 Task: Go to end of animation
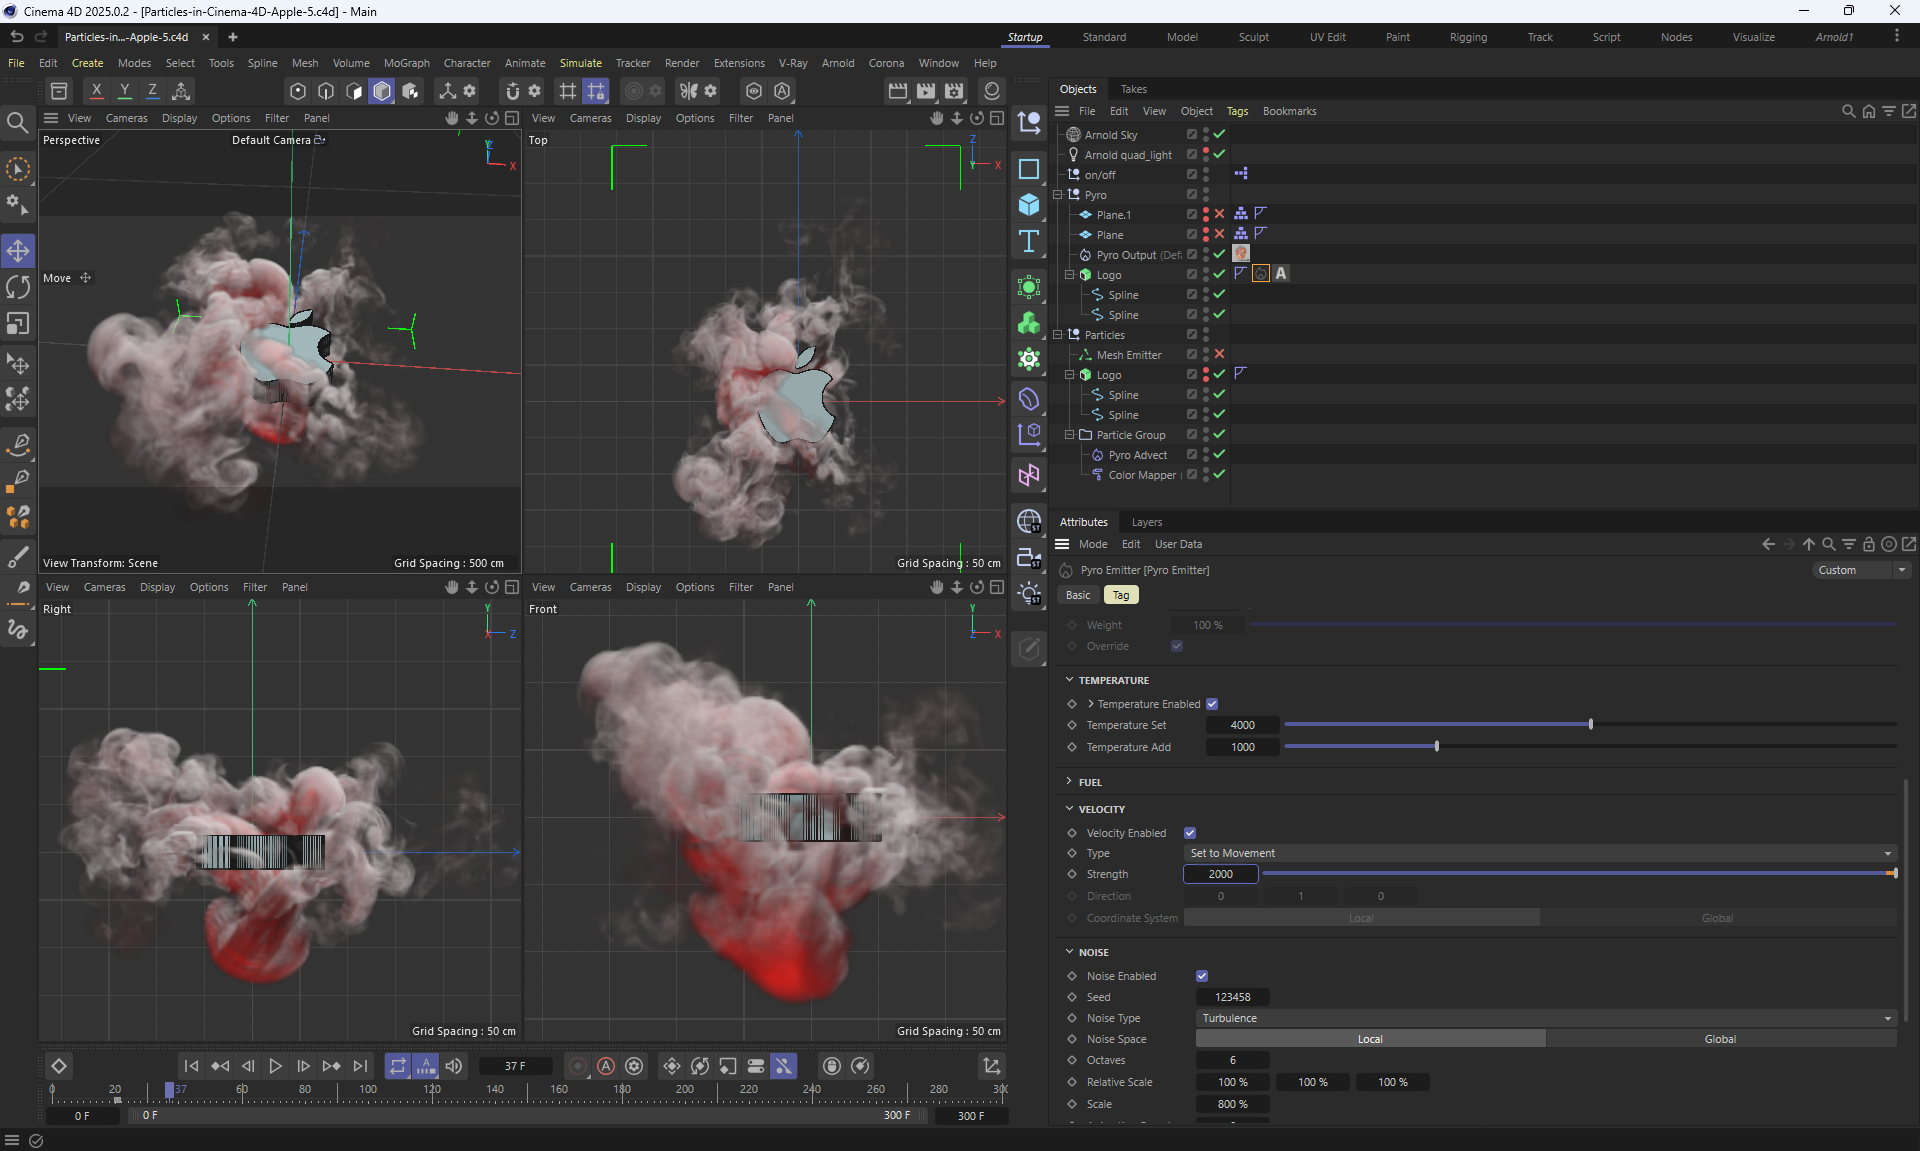click(360, 1066)
